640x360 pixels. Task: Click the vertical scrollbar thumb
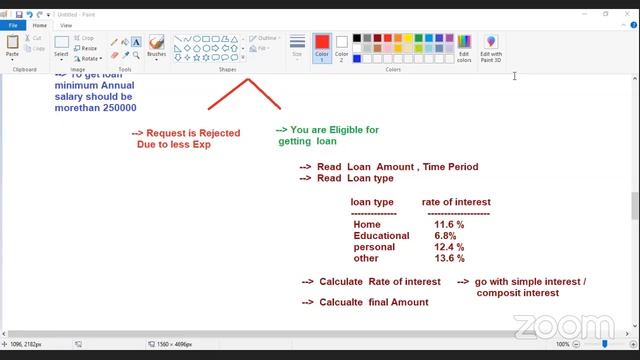(635, 206)
